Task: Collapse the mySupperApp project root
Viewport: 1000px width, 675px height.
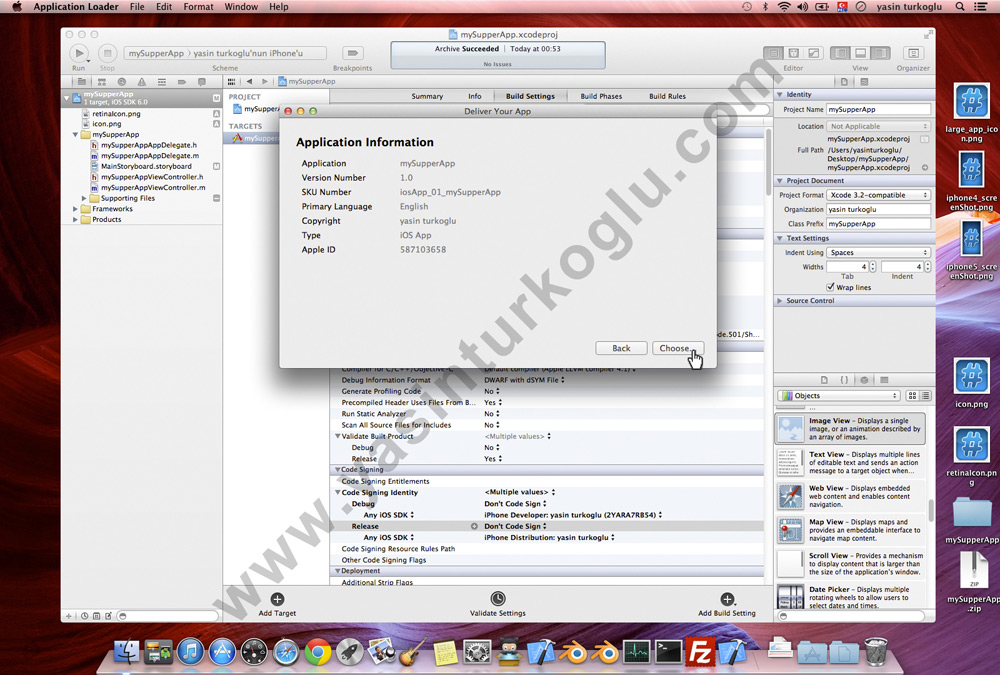Action: [x=66, y=98]
